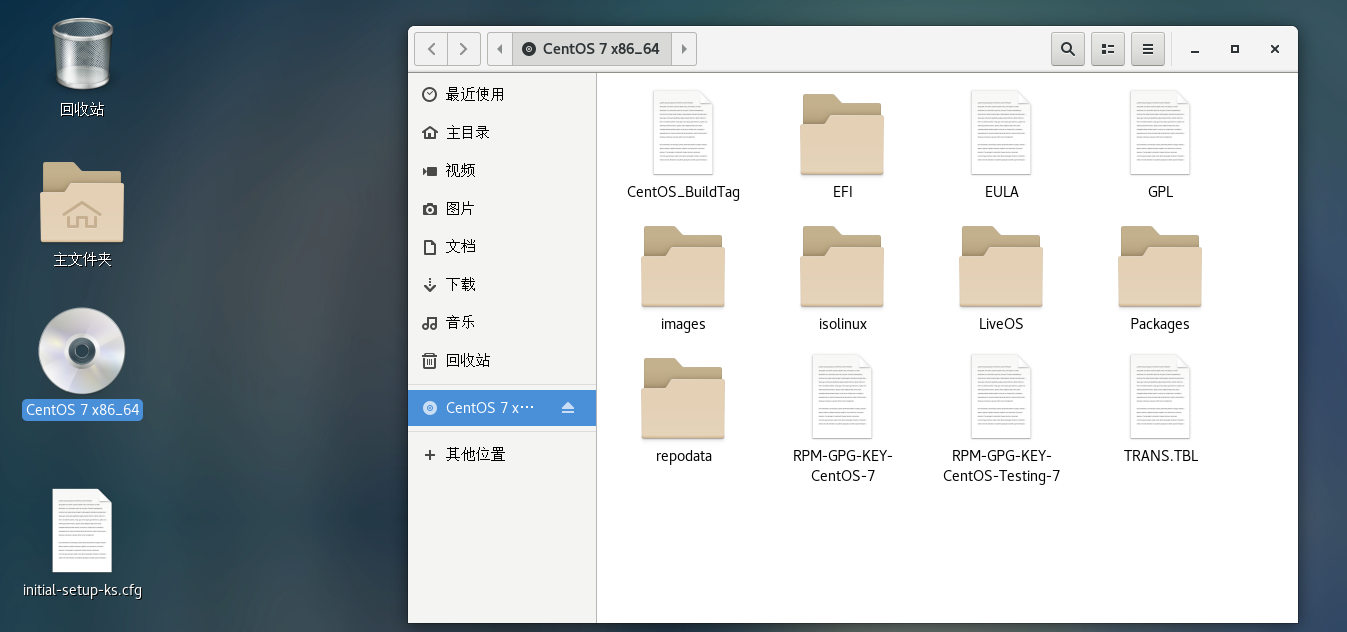Switch to list view using the view icon
Viewport: 1347px width, 632px height.
click(x=1107, y=48)
